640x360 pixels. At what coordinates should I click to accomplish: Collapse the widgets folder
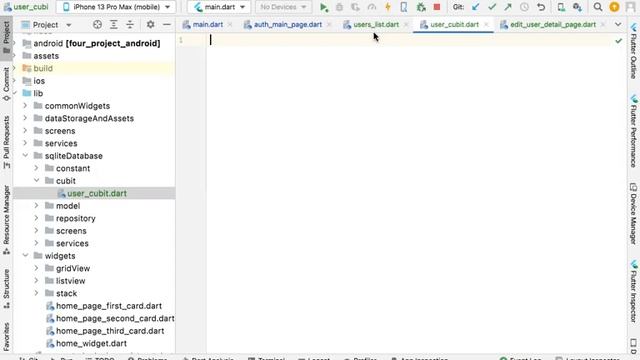[25, 256]
